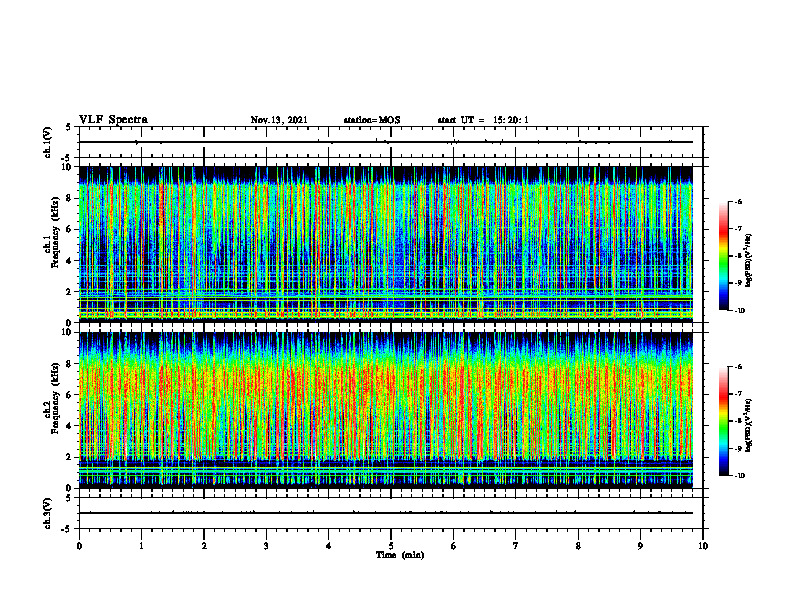Click the 'VLF Spectra' title text

point(113,120)
